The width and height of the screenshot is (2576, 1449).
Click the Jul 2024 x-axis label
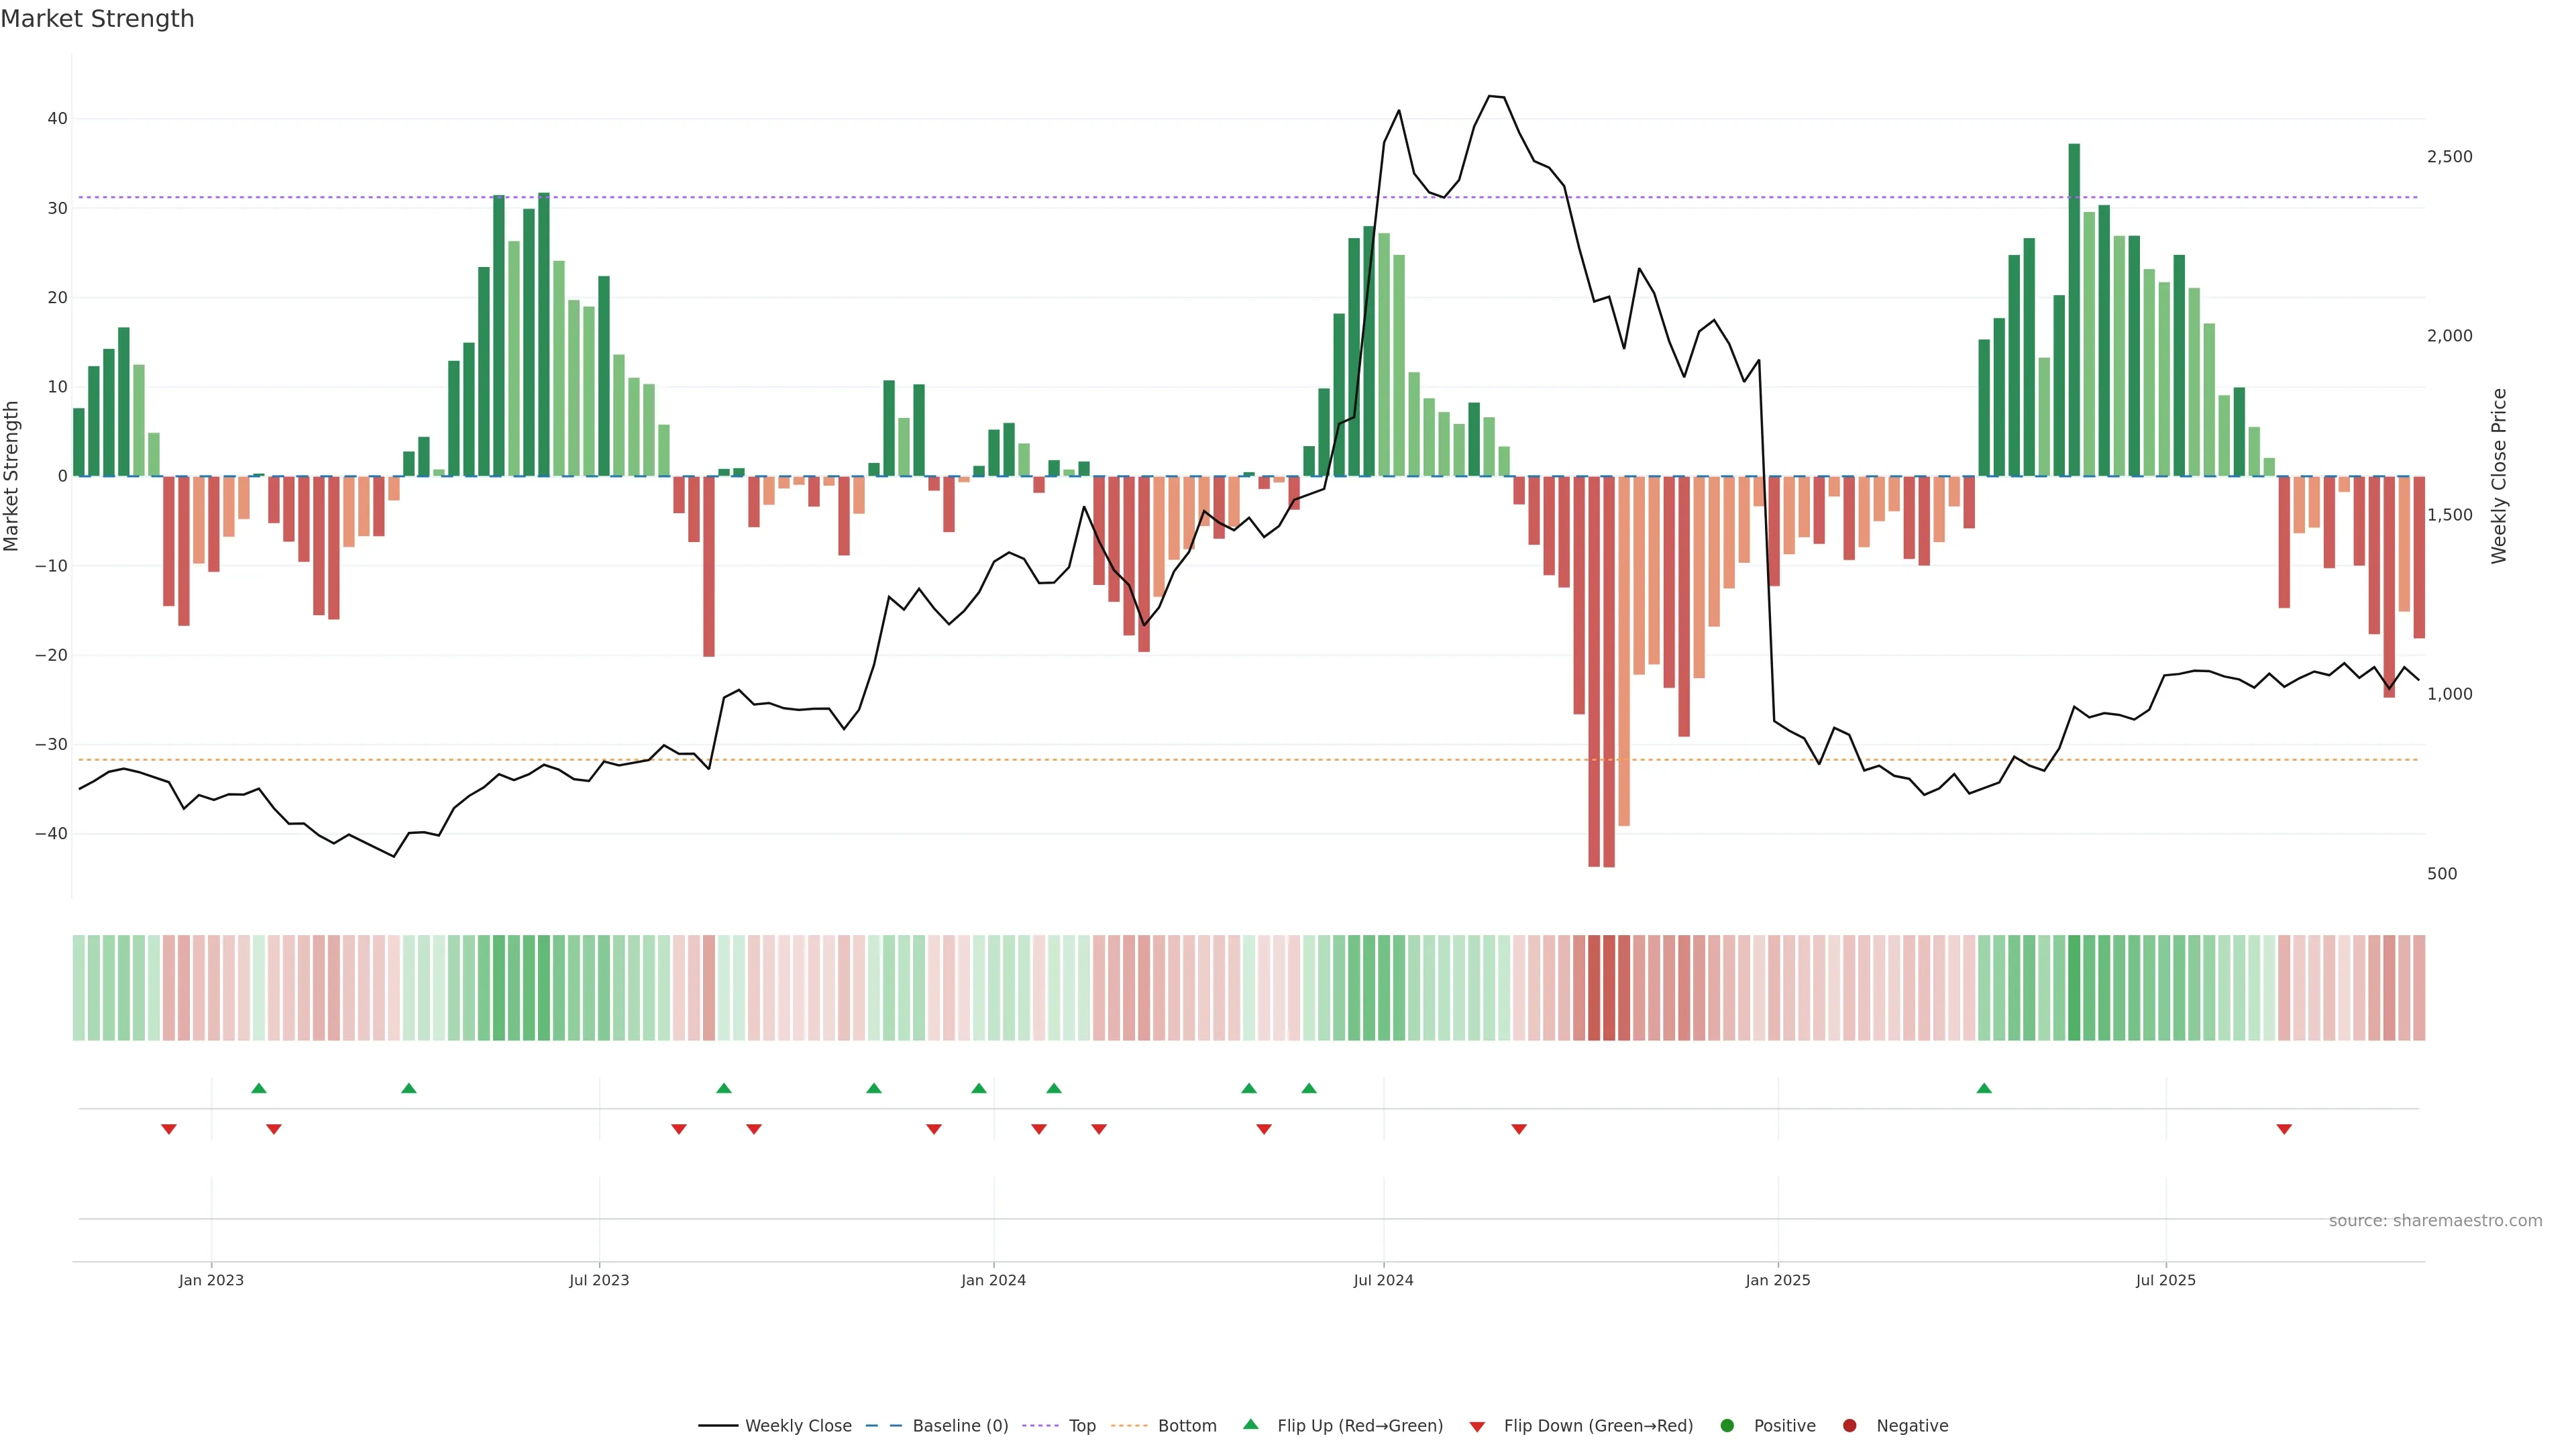1383,1280
